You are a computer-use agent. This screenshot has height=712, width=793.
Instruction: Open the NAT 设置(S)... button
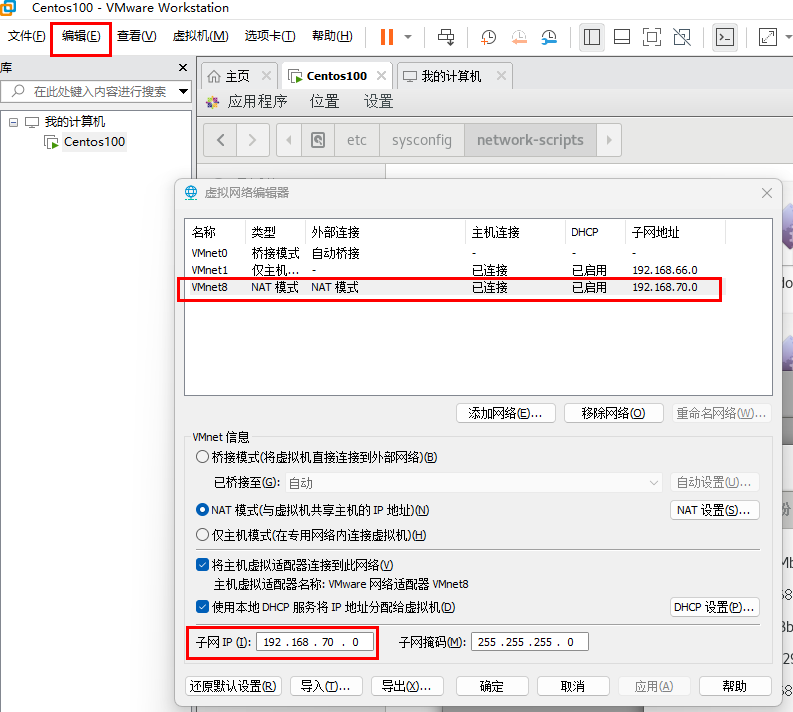point(715,510)
